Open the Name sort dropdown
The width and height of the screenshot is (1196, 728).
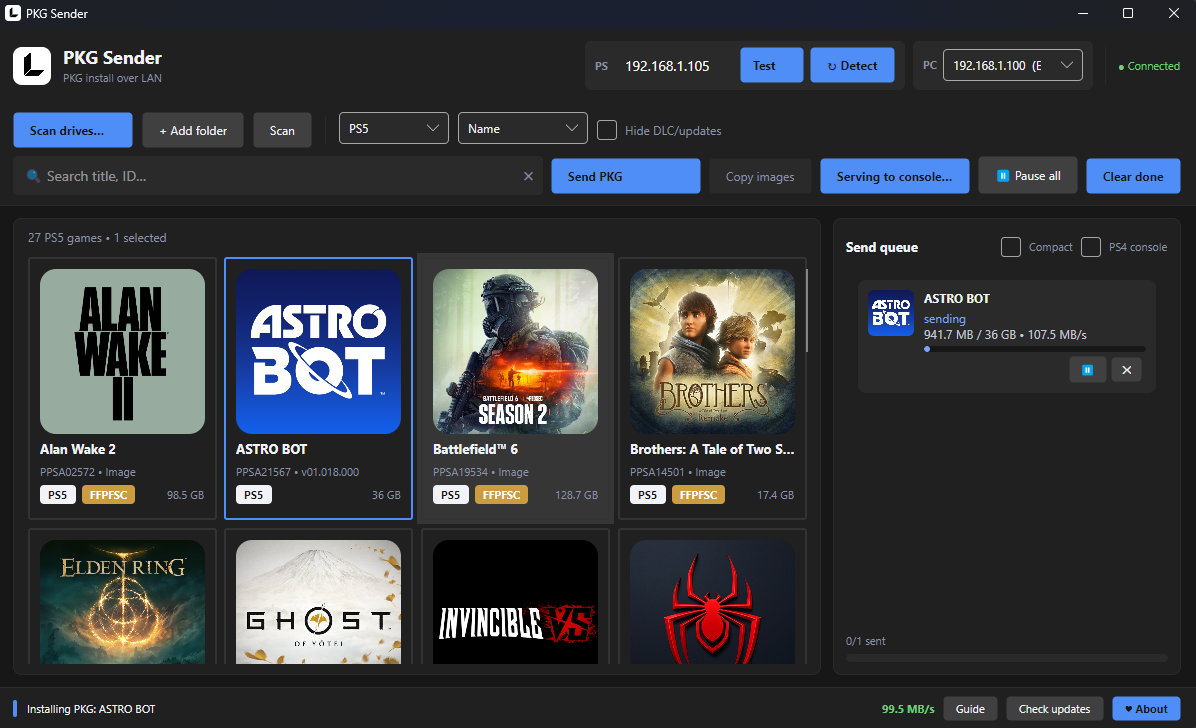point(522,128)
